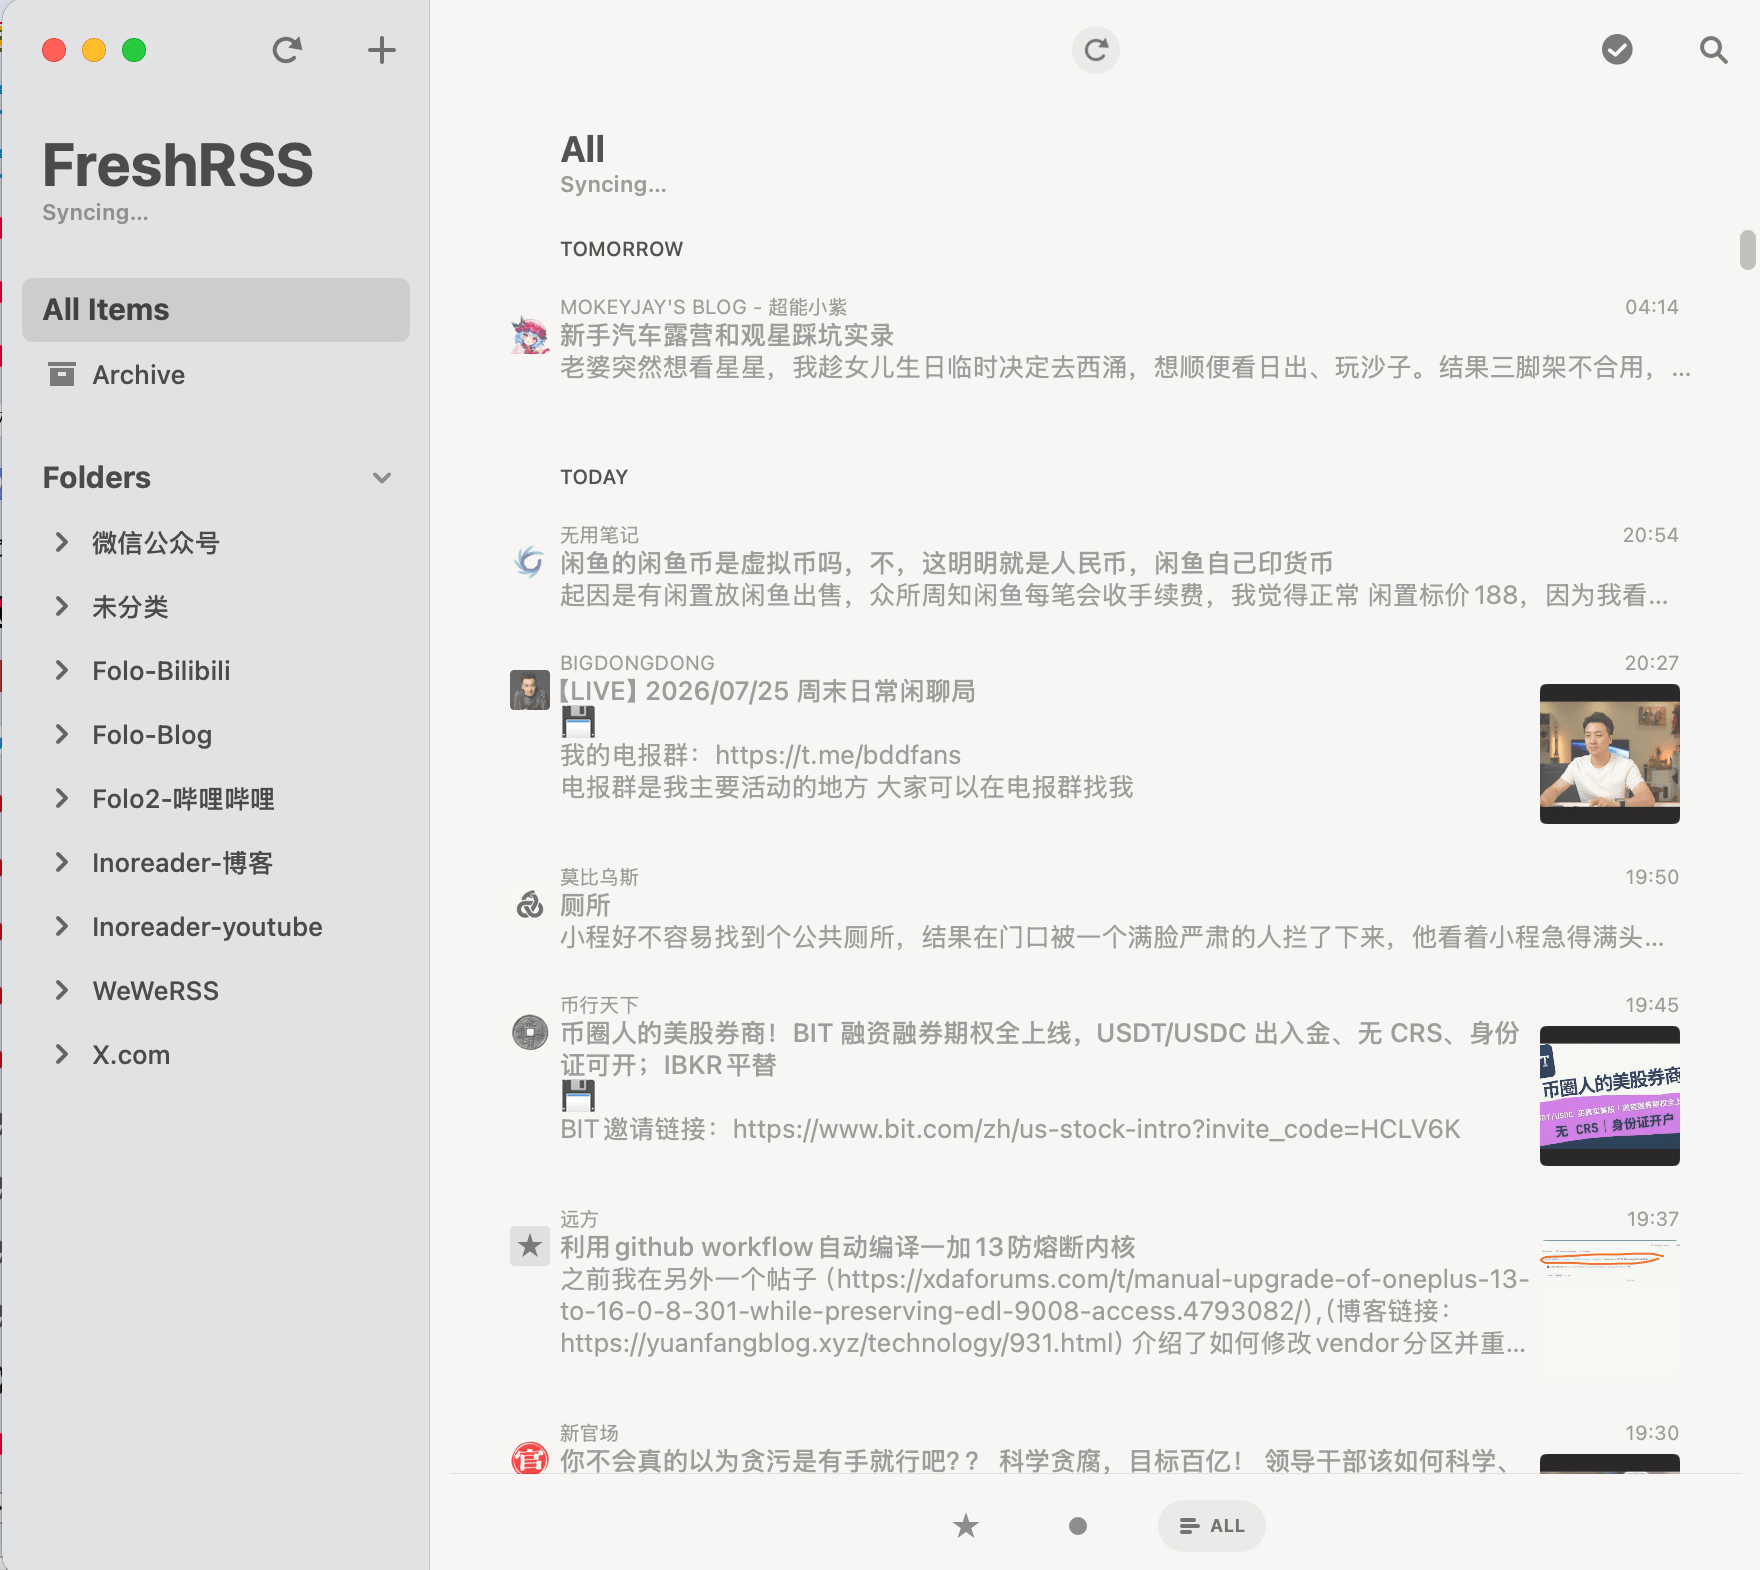Open article titled 厕所
This screenshot has width=1760, height=1570.
(585, 905)
